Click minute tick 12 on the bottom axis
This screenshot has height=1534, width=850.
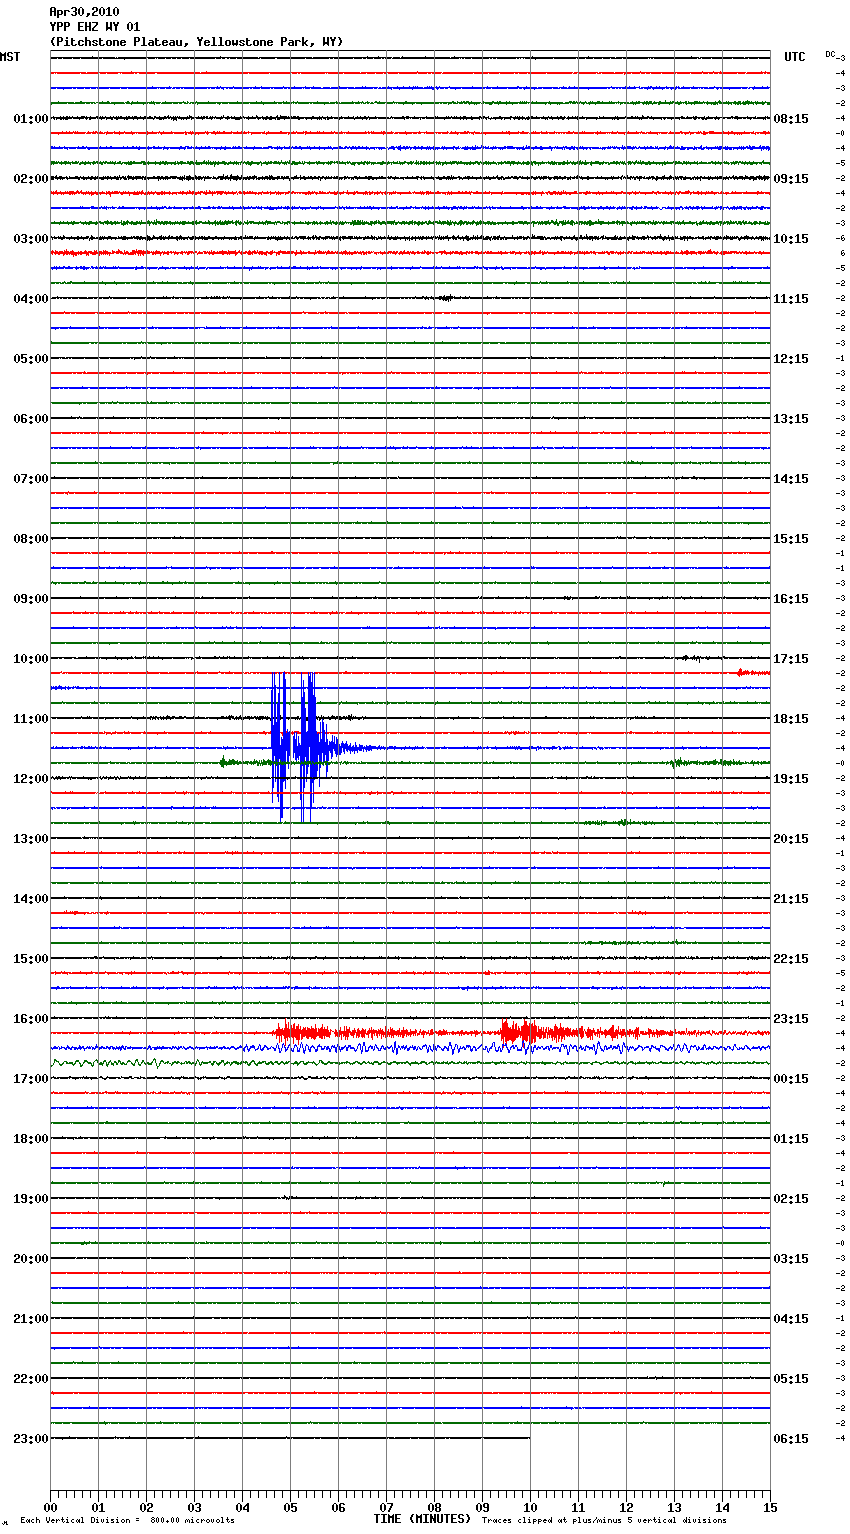626,1507
